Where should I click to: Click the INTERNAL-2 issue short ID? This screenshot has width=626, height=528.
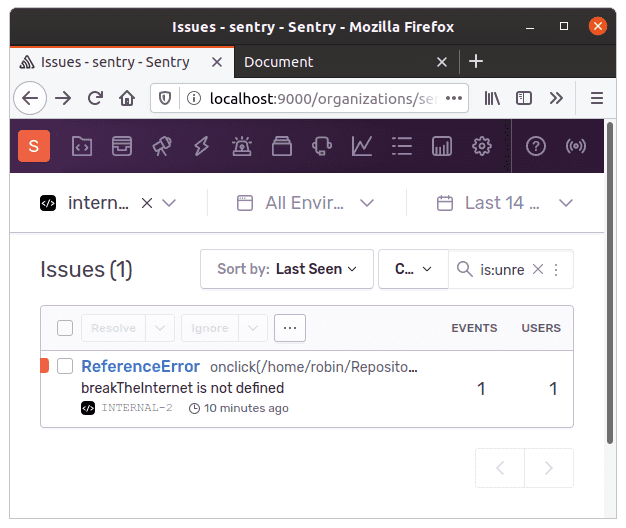pos(137,408)
